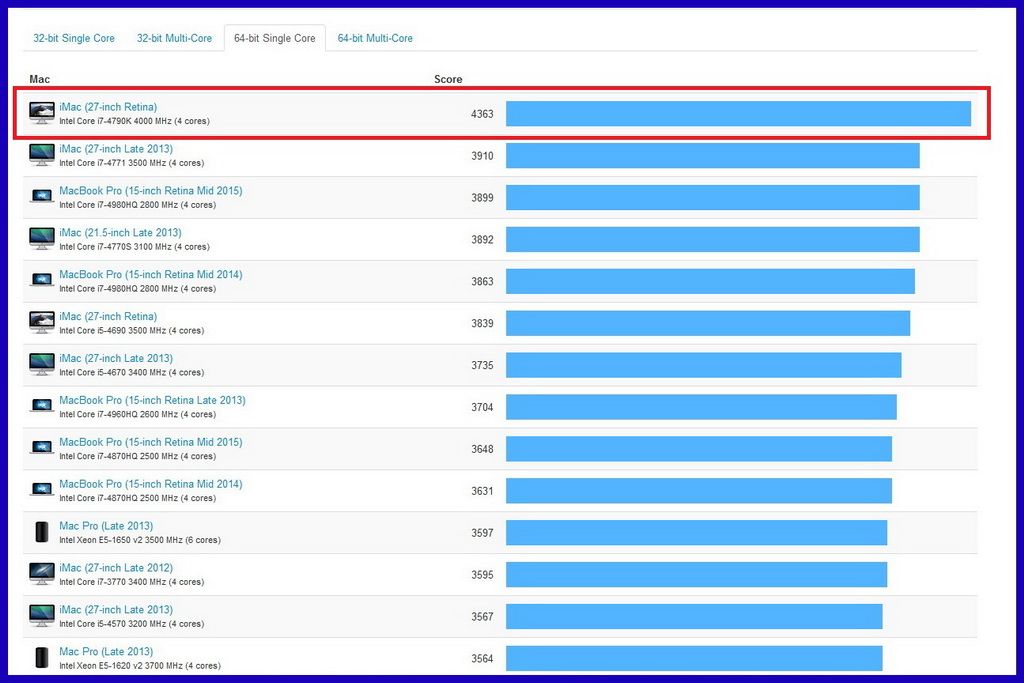Click the blue bar for score 3704
The image size is (1024, 683).
tap(701, 407)
